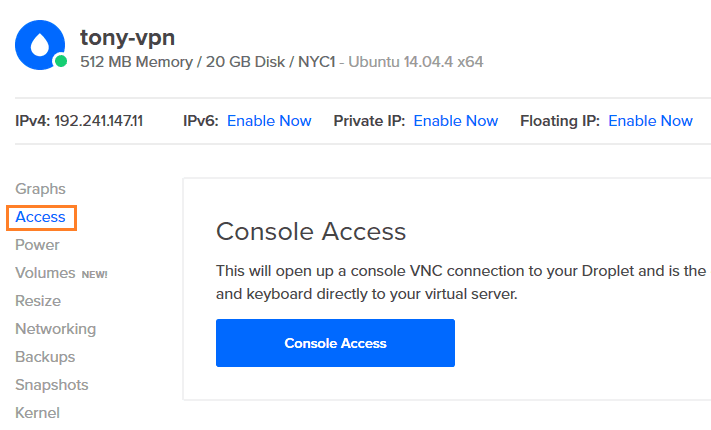Screen dimensions: 711x430
Task: Enable IPv6 via Enable Now link
Action: [x=269, y=121]
